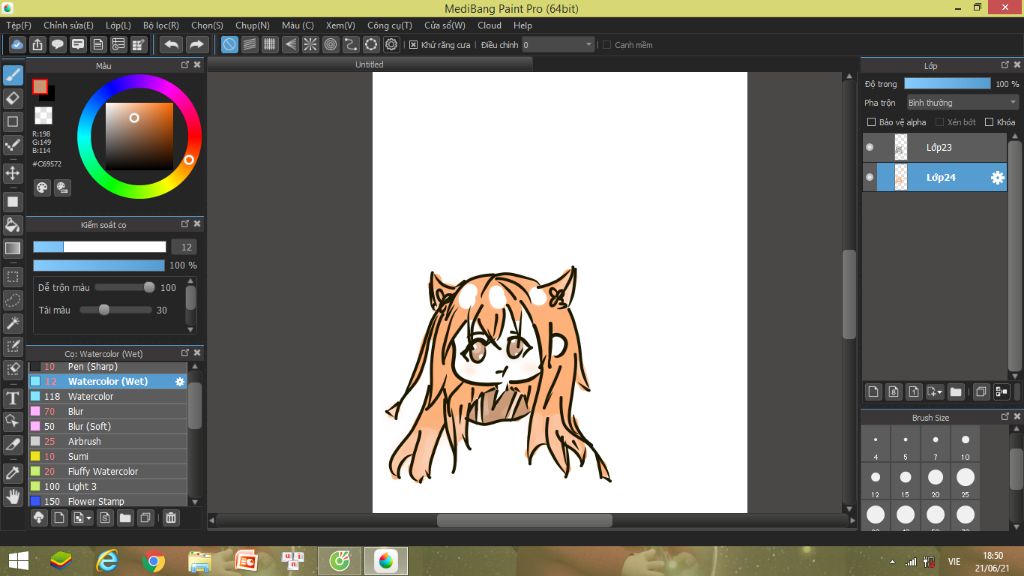Select the Bucket fill tool
This screenshot has height=576, width=1024.
coord(12,225)
